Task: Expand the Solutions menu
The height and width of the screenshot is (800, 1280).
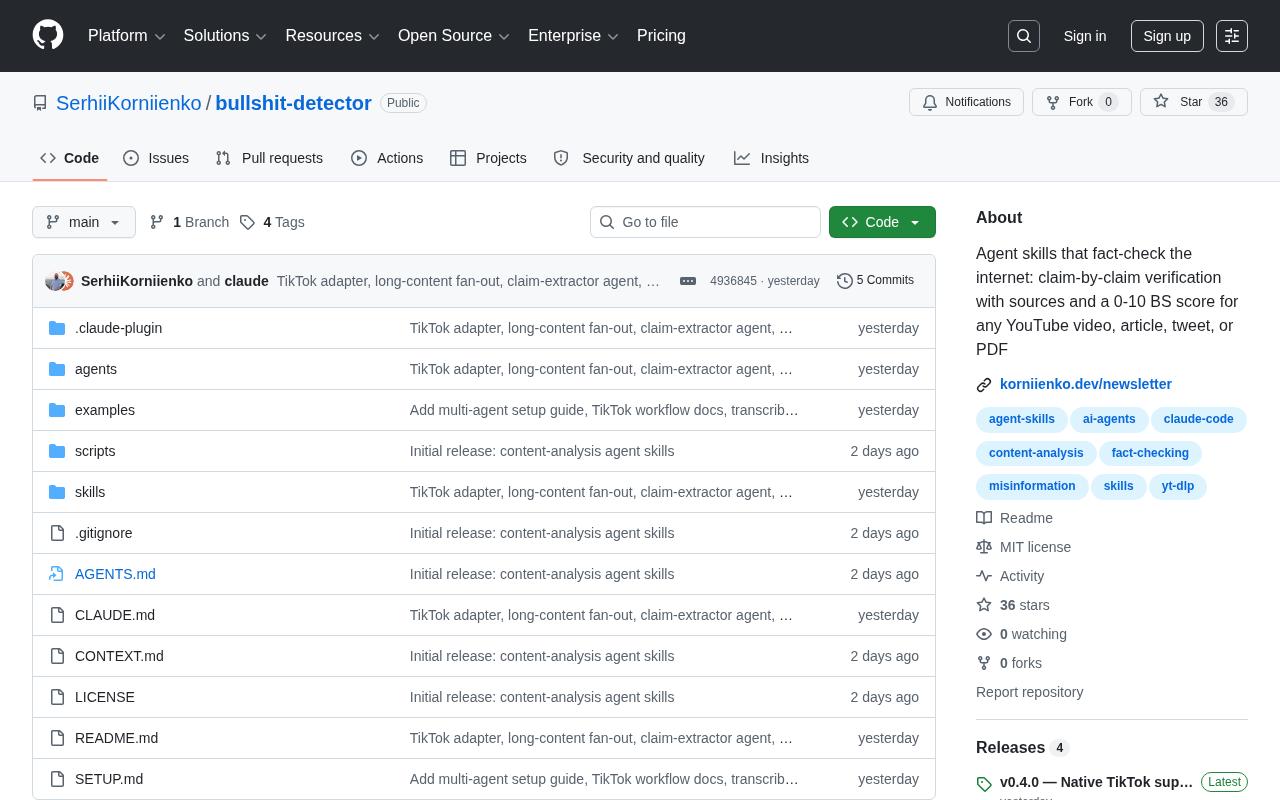Action: pos(225,36)
